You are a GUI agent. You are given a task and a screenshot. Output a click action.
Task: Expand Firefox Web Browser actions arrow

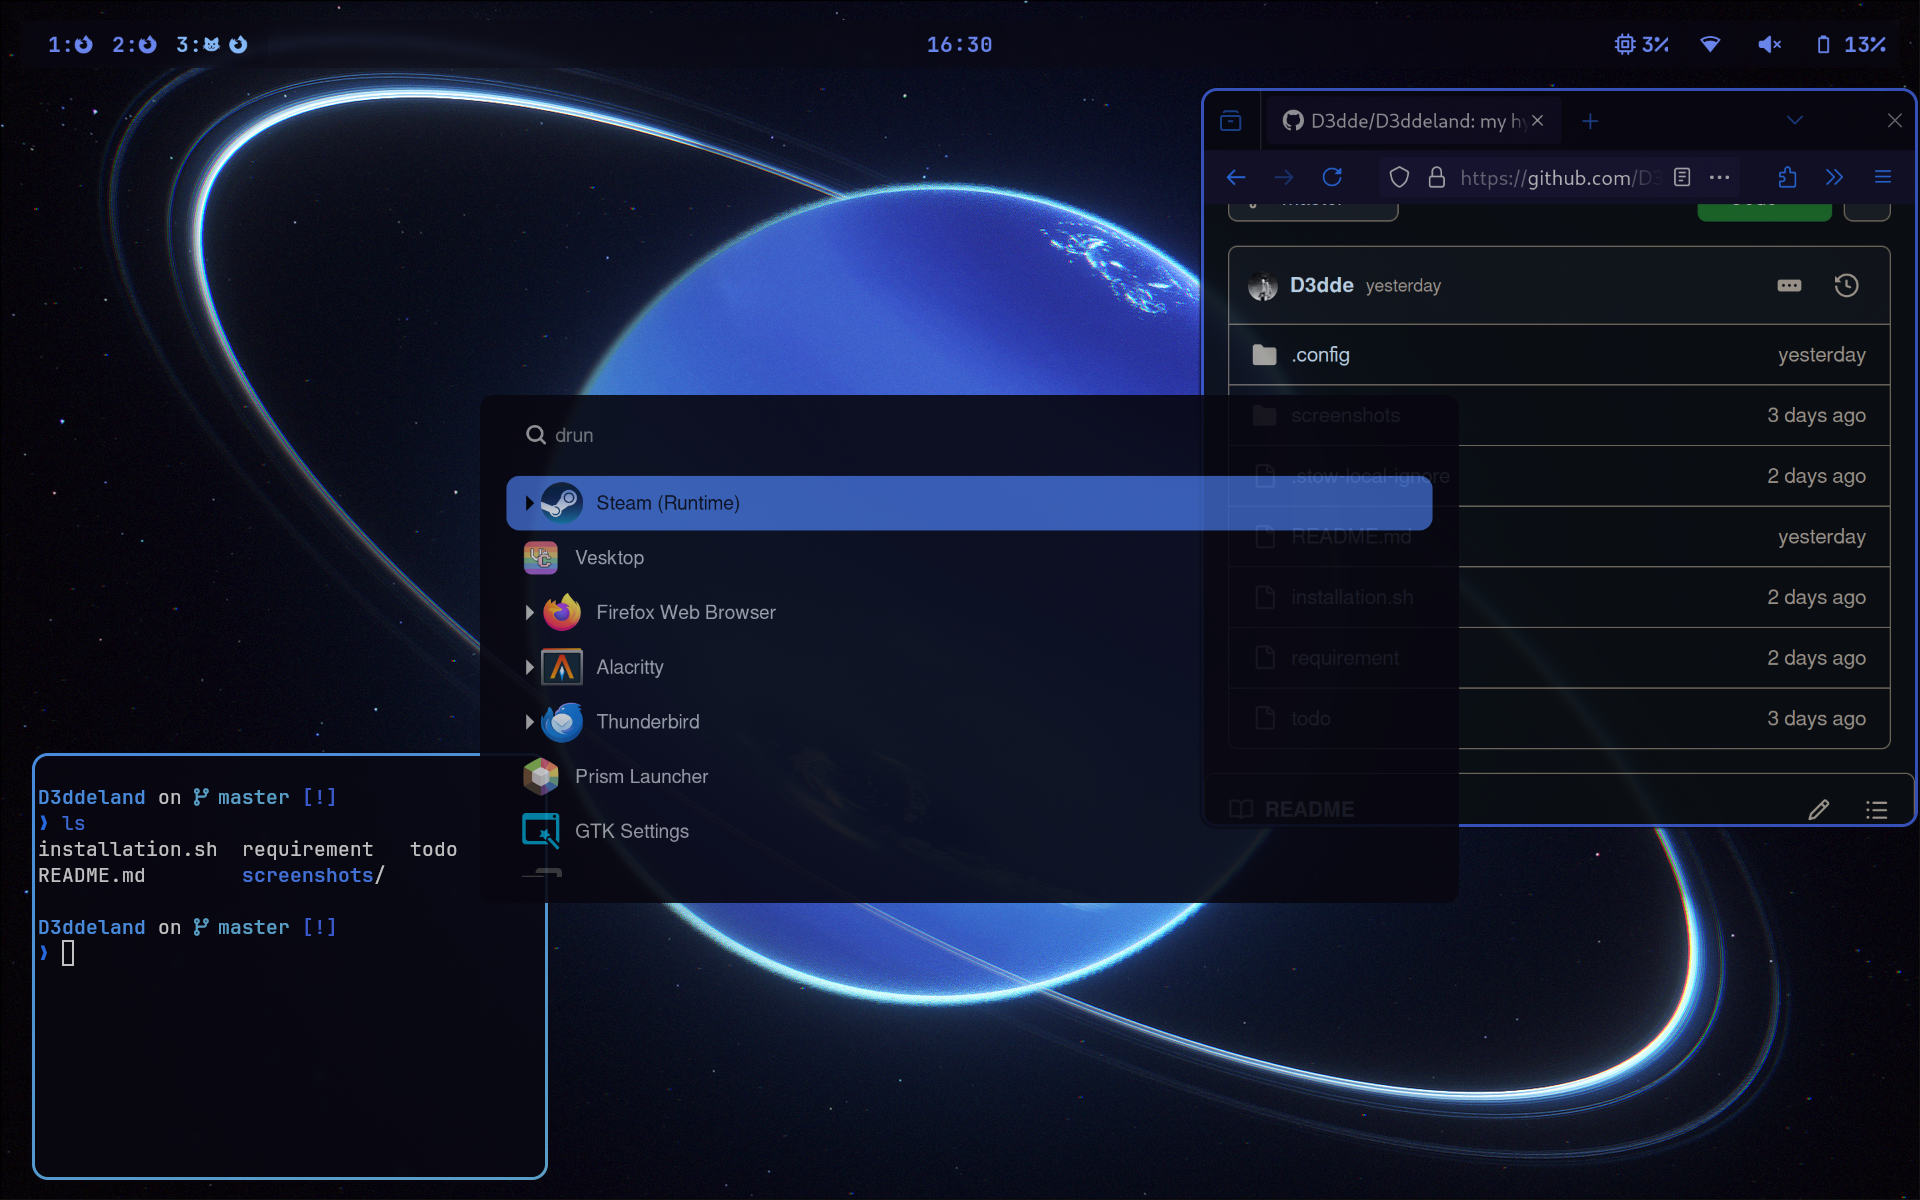coord(529,612)
